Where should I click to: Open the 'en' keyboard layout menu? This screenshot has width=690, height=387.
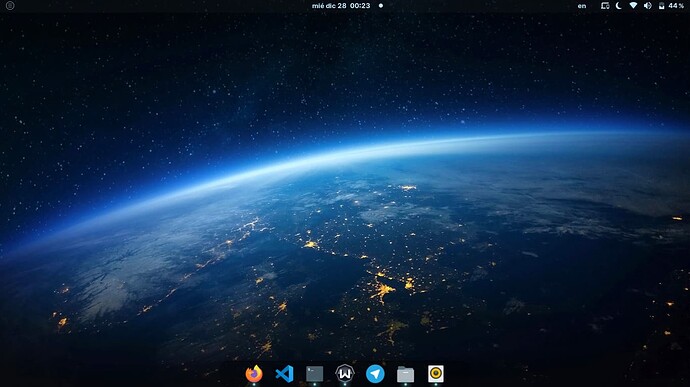coord(582,6)
